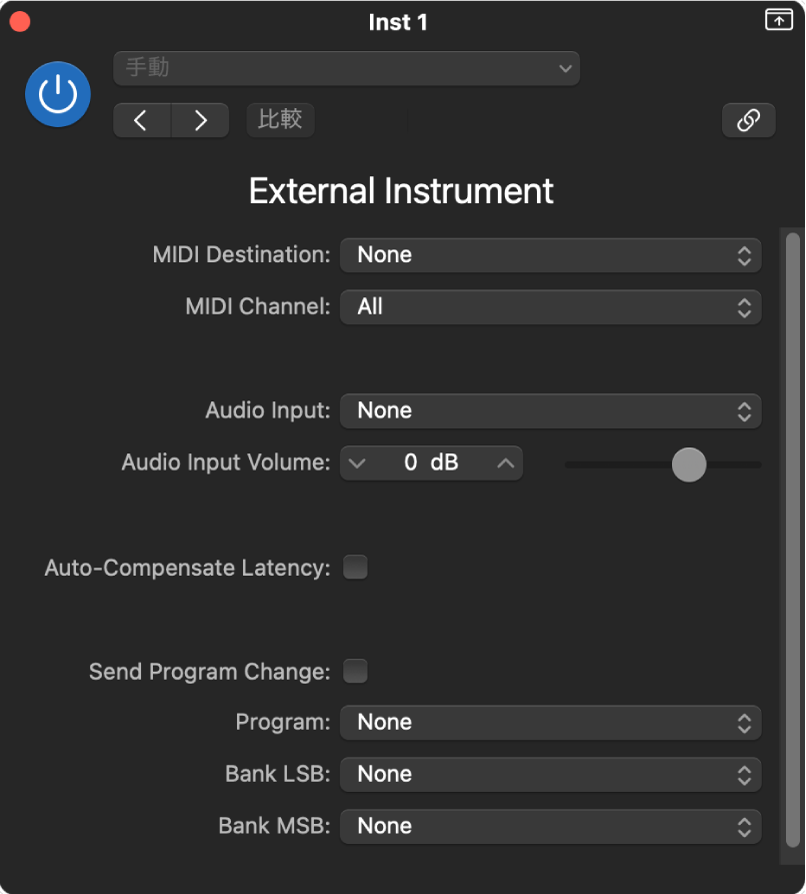
Task: Select the next preset arrow
Action: (x=200, y=120)
